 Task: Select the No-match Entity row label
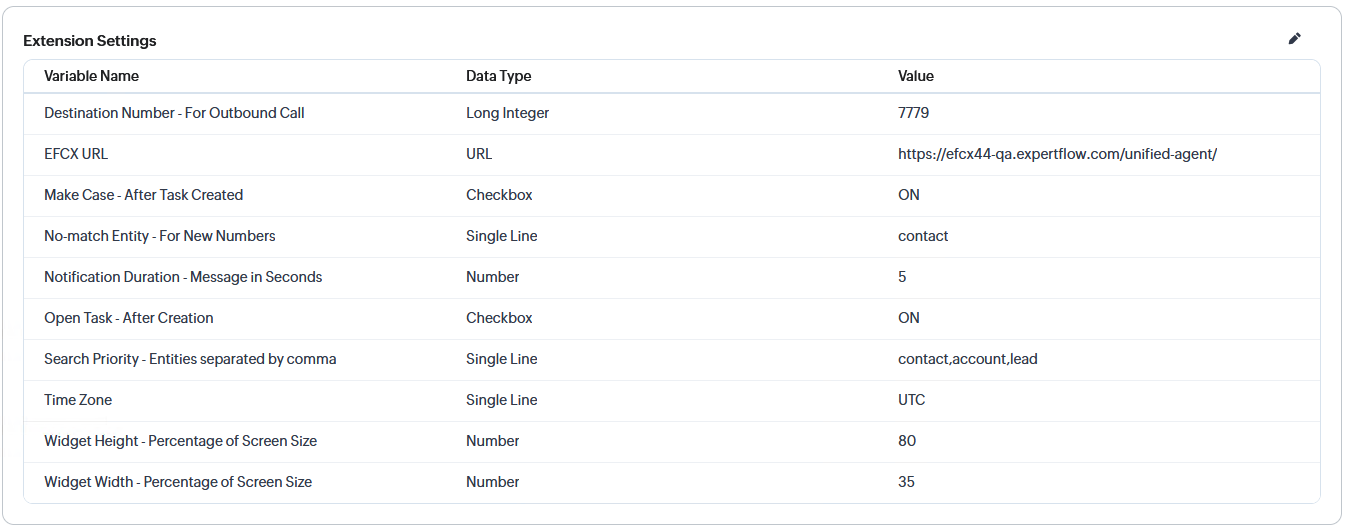click(159, 236)
